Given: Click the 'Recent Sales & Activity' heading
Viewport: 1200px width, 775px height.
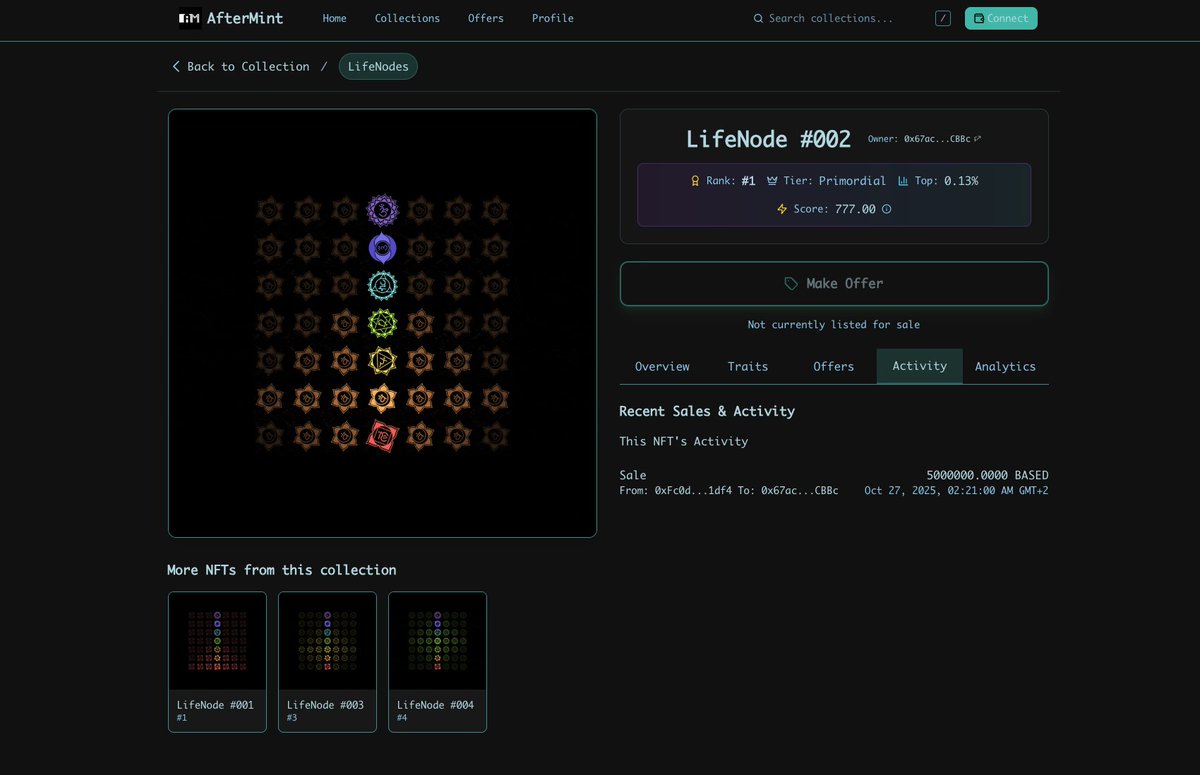Looking at the screenshot, I should [x=707, y=411].
